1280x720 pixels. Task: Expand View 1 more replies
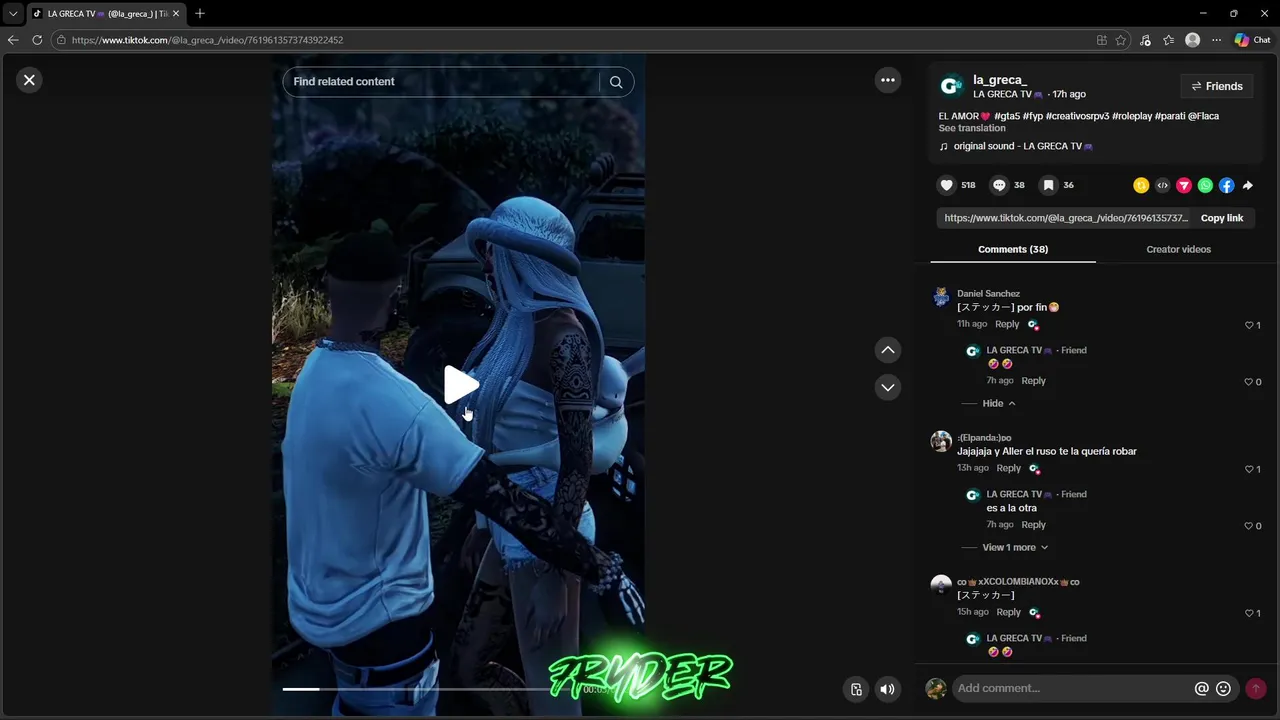click(1015, 547)
